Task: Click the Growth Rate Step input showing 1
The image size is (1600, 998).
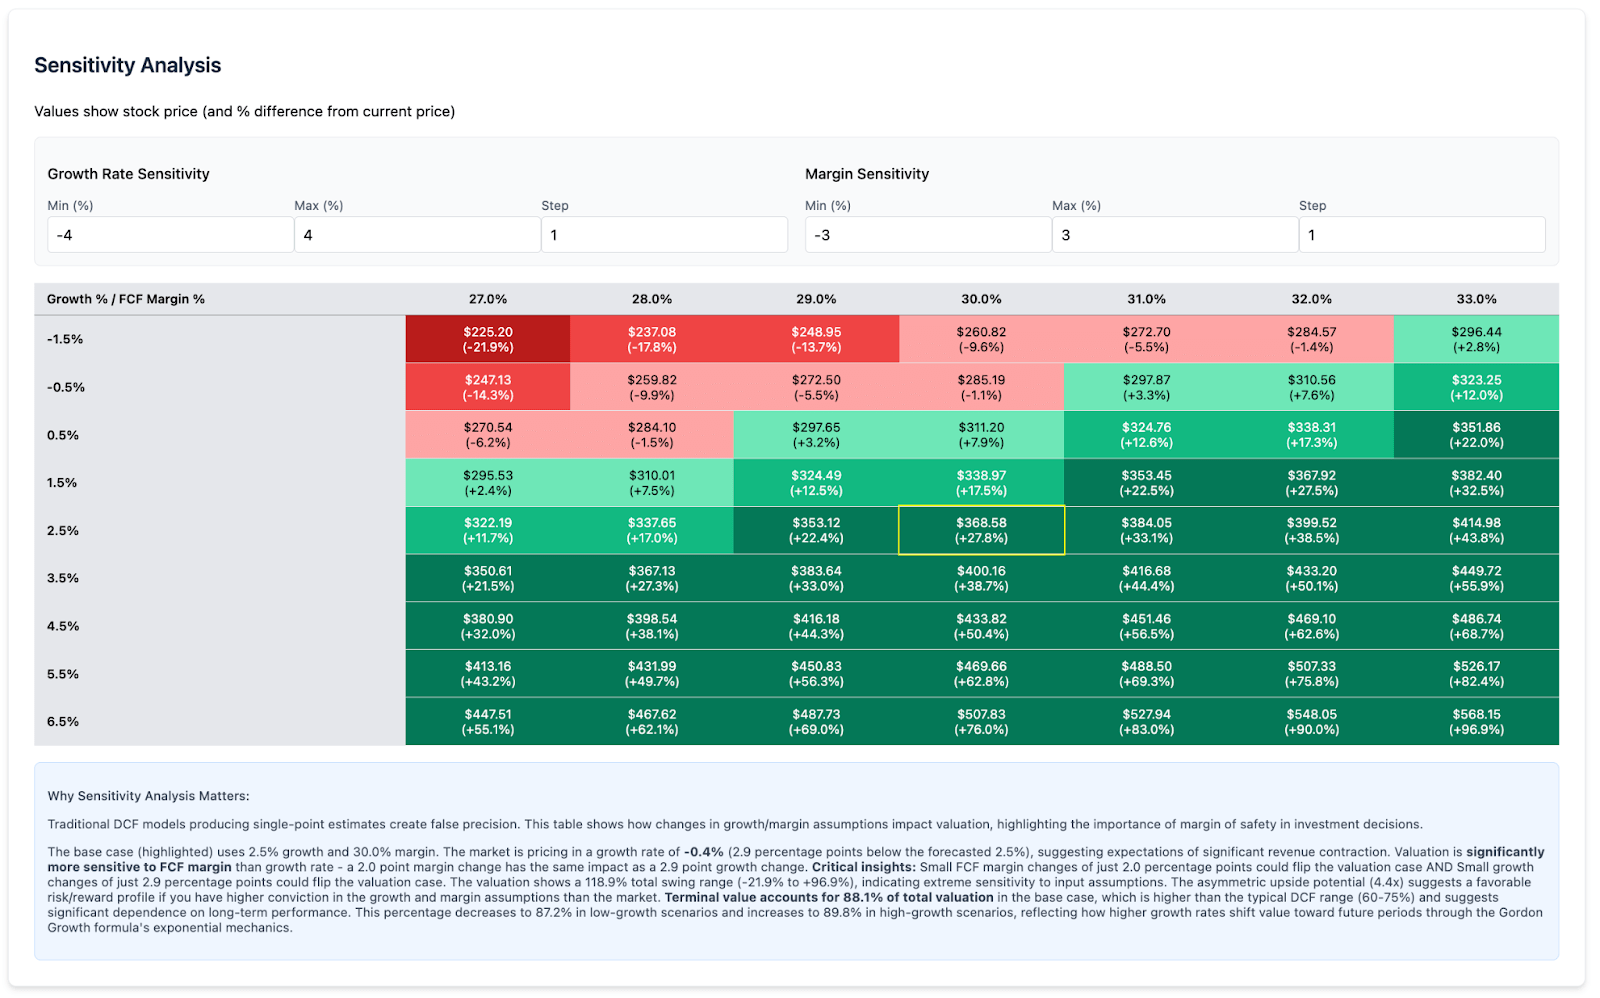Action: point(664,234)
